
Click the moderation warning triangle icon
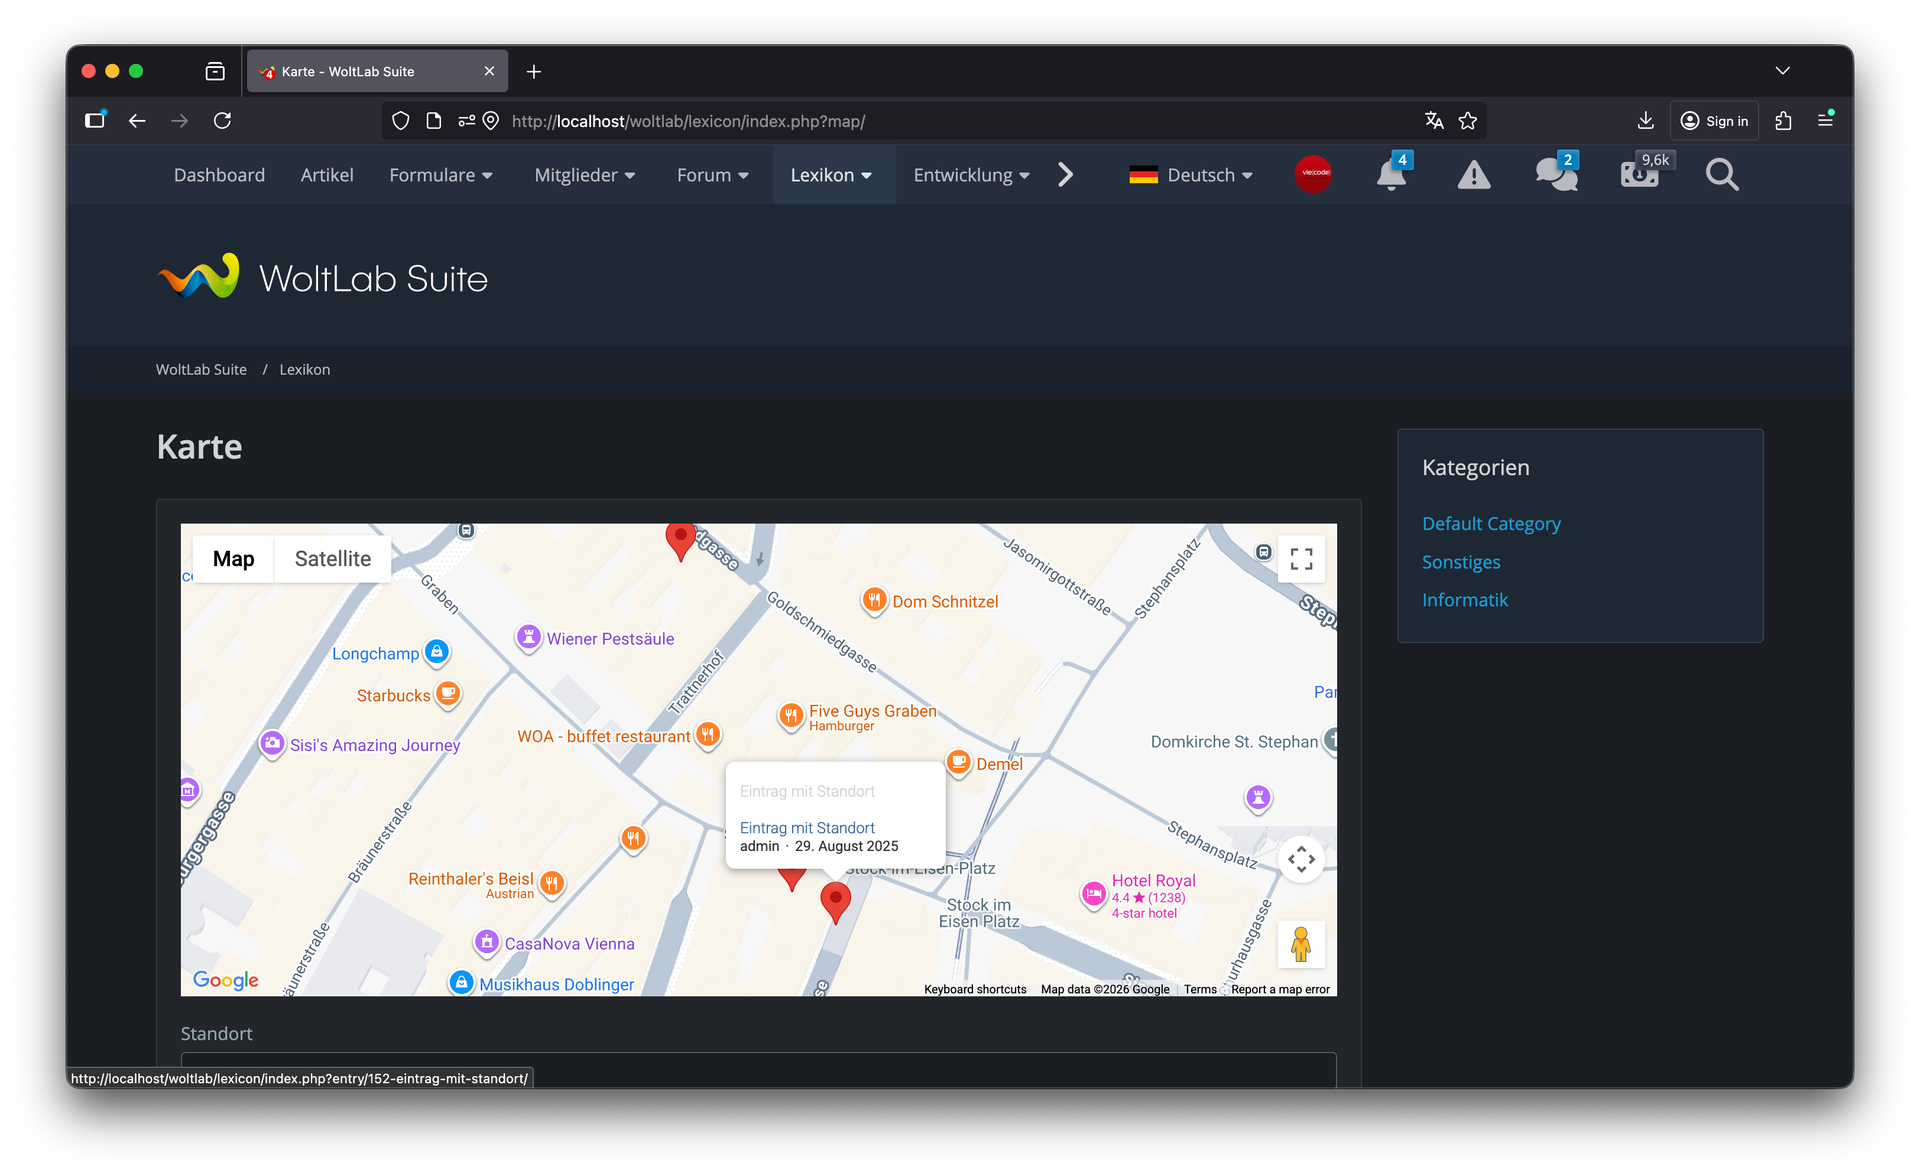pos(1473,175)
